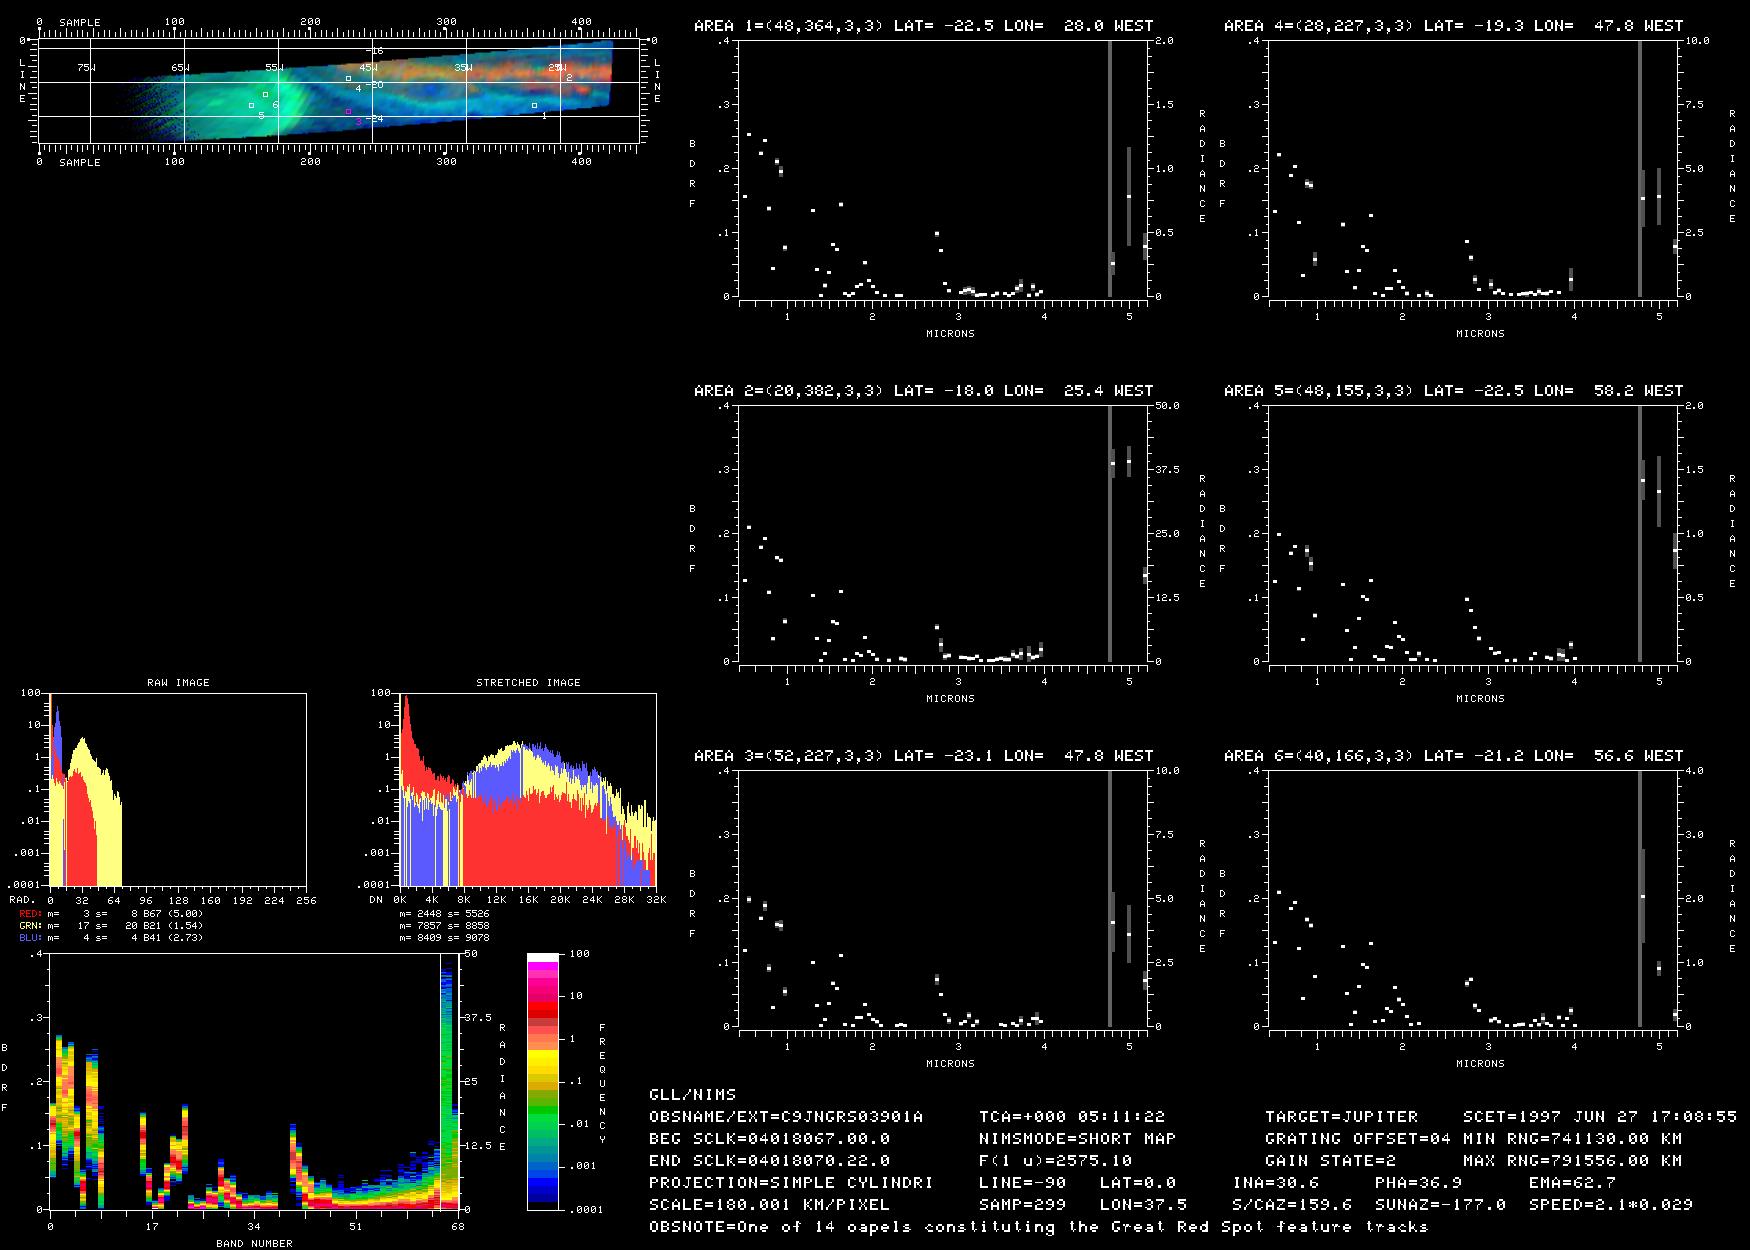Click the RED channel statistics line
The image size is (1750, 1250).
pyautogui.click(x=111, y=914)
